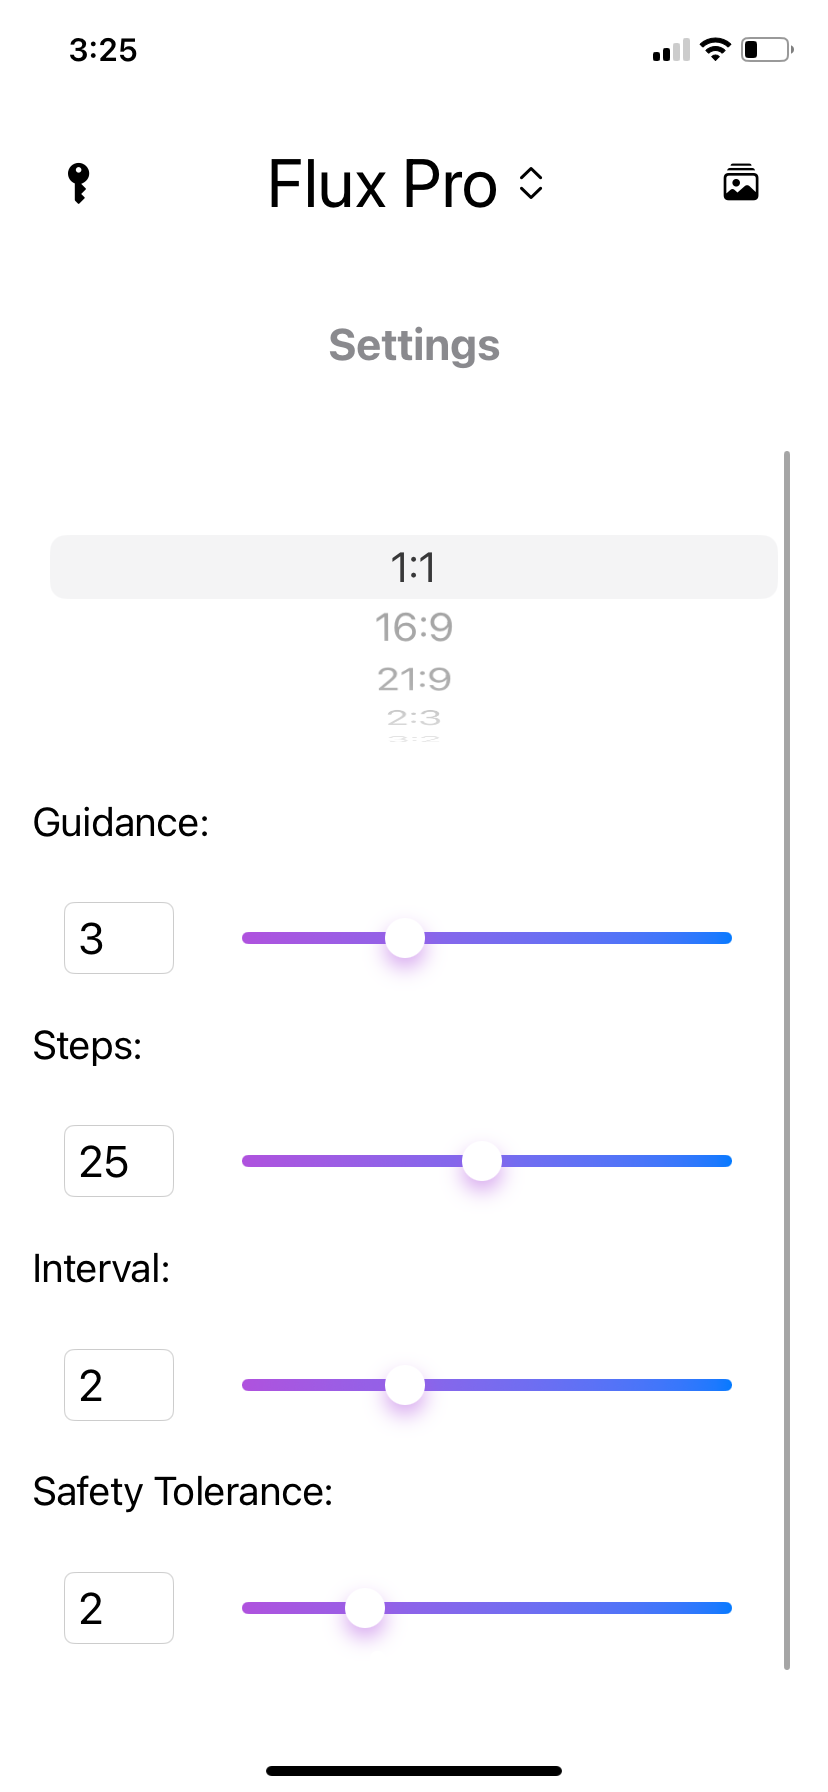Tap the Steps slider knob
Screen dimensions: 828x1792
tap(482, 1161)
